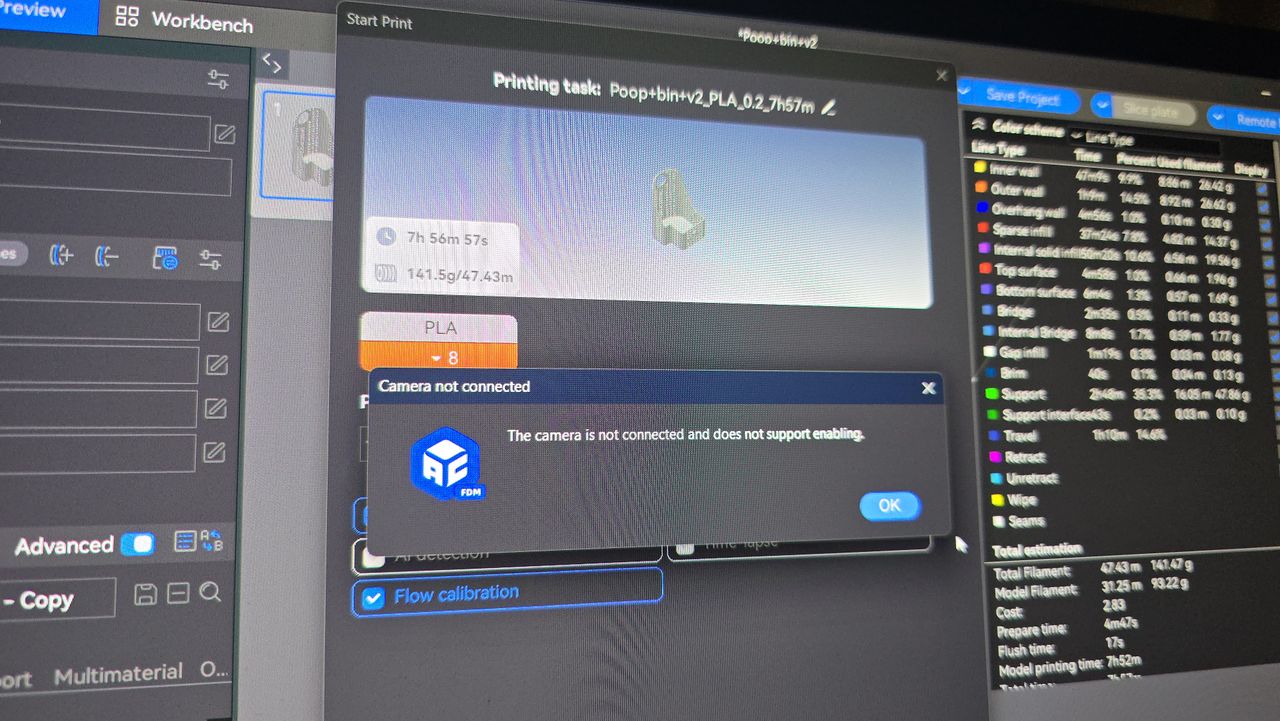
Task: Open the Copy process preset dropdown
Action: (x=57, y=600)
